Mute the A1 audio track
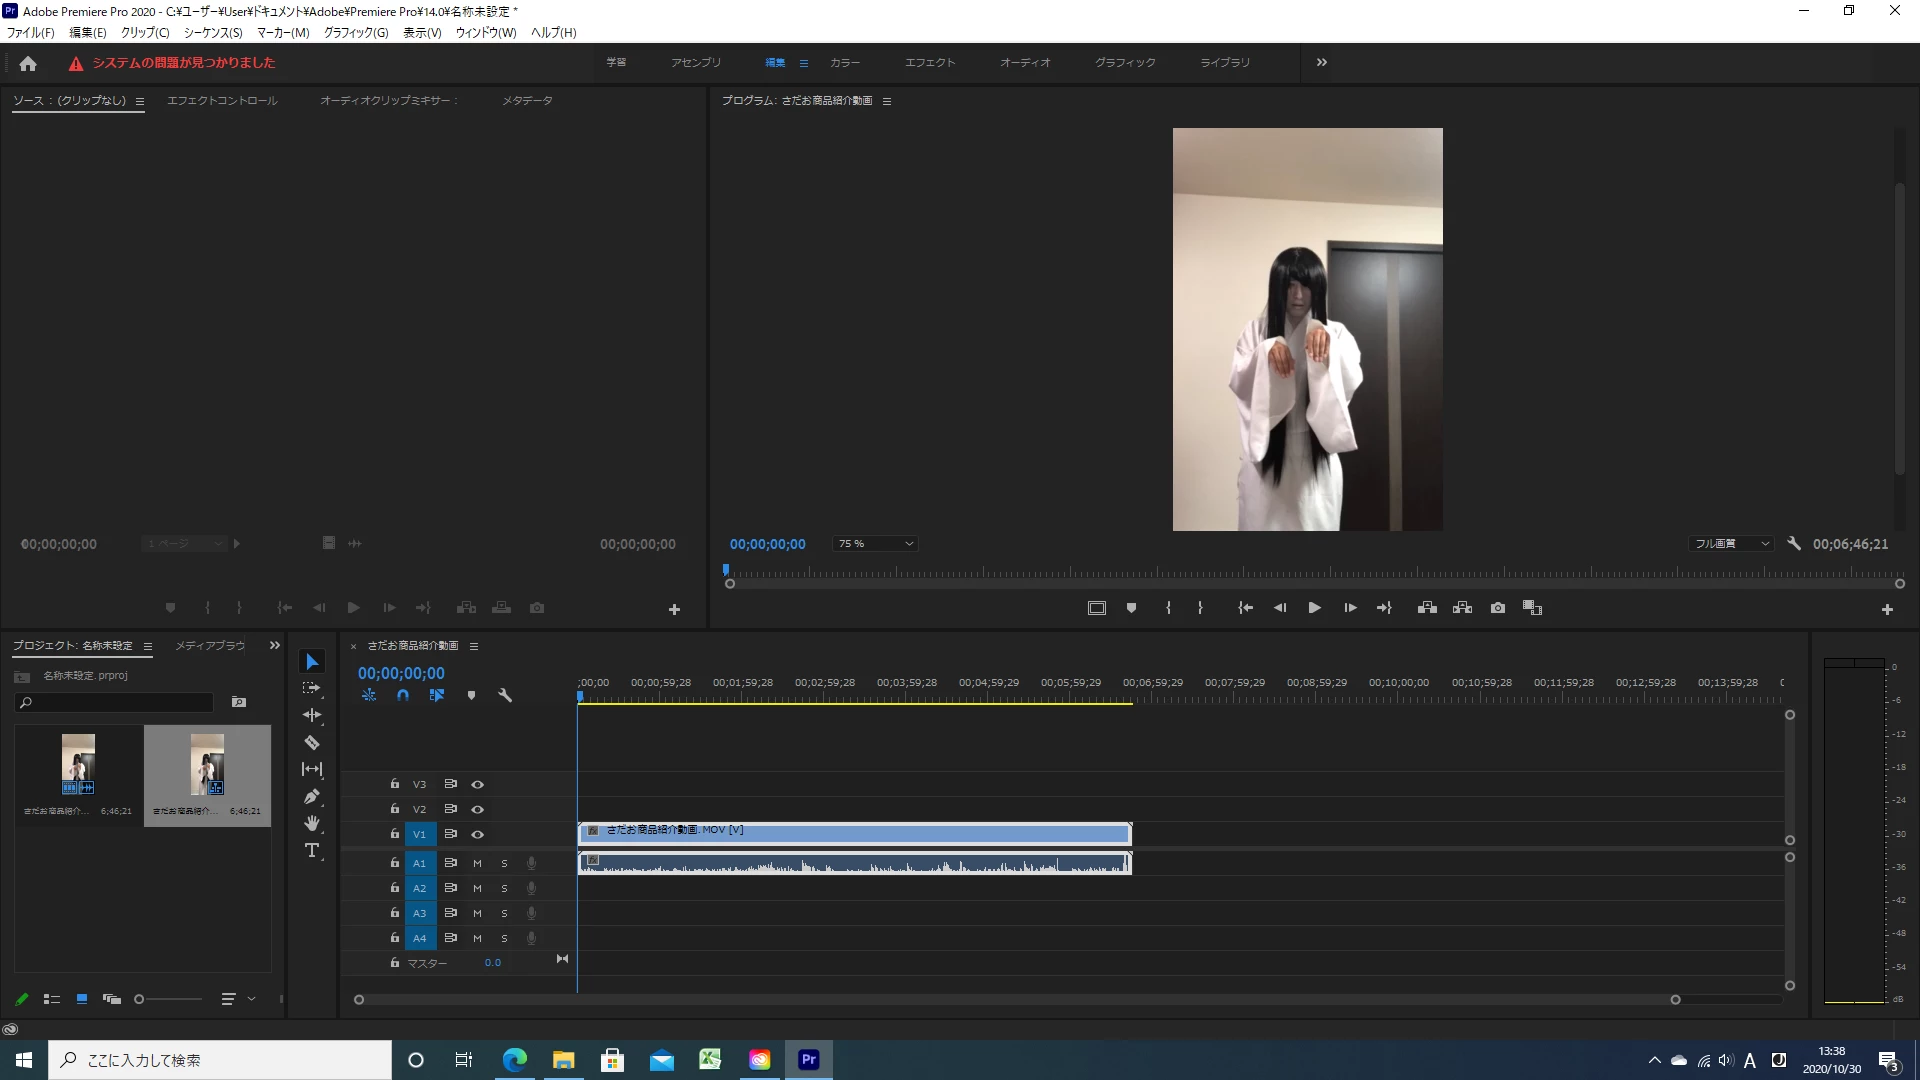The width and height of the screenshot is (1920, 1080). (477, 863)
